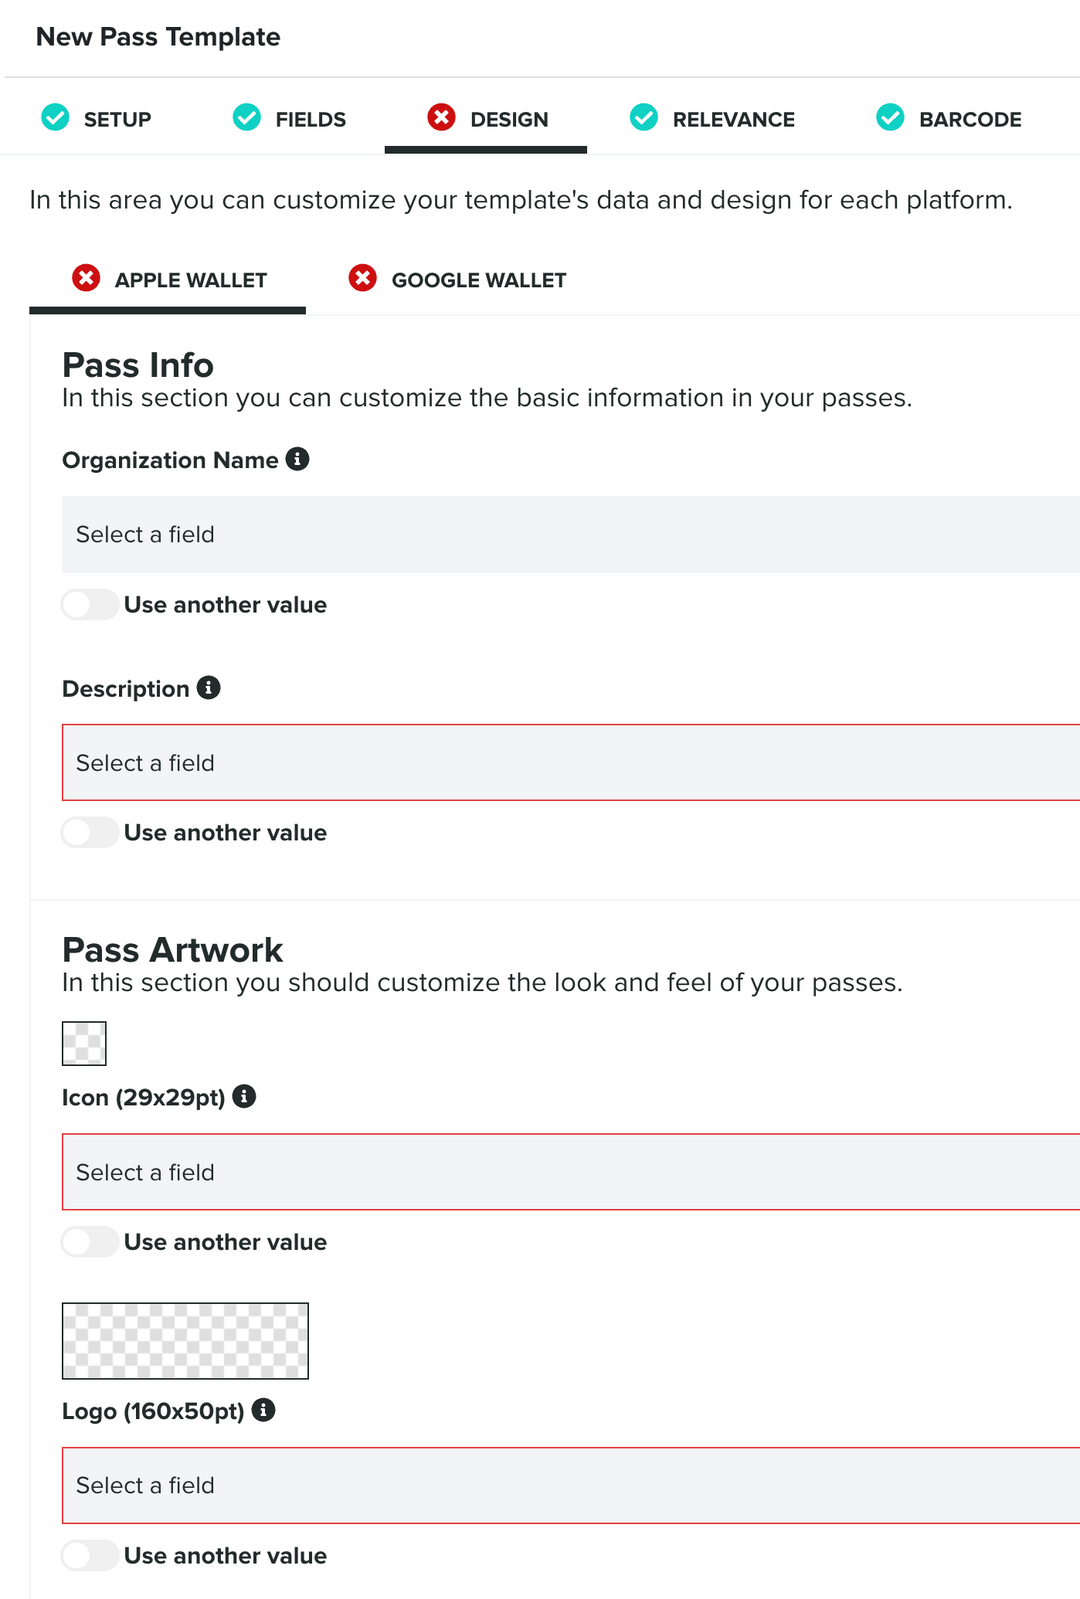
Task: Navigate back to the SETUP step
Action: pyautogui.click(x=117, y=118)
